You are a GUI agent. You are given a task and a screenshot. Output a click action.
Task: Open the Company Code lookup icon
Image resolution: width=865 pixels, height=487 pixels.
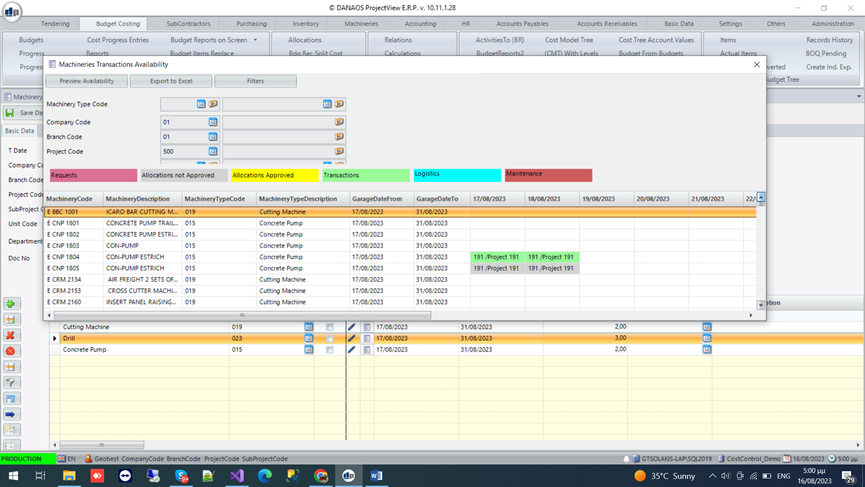[213, 122]
